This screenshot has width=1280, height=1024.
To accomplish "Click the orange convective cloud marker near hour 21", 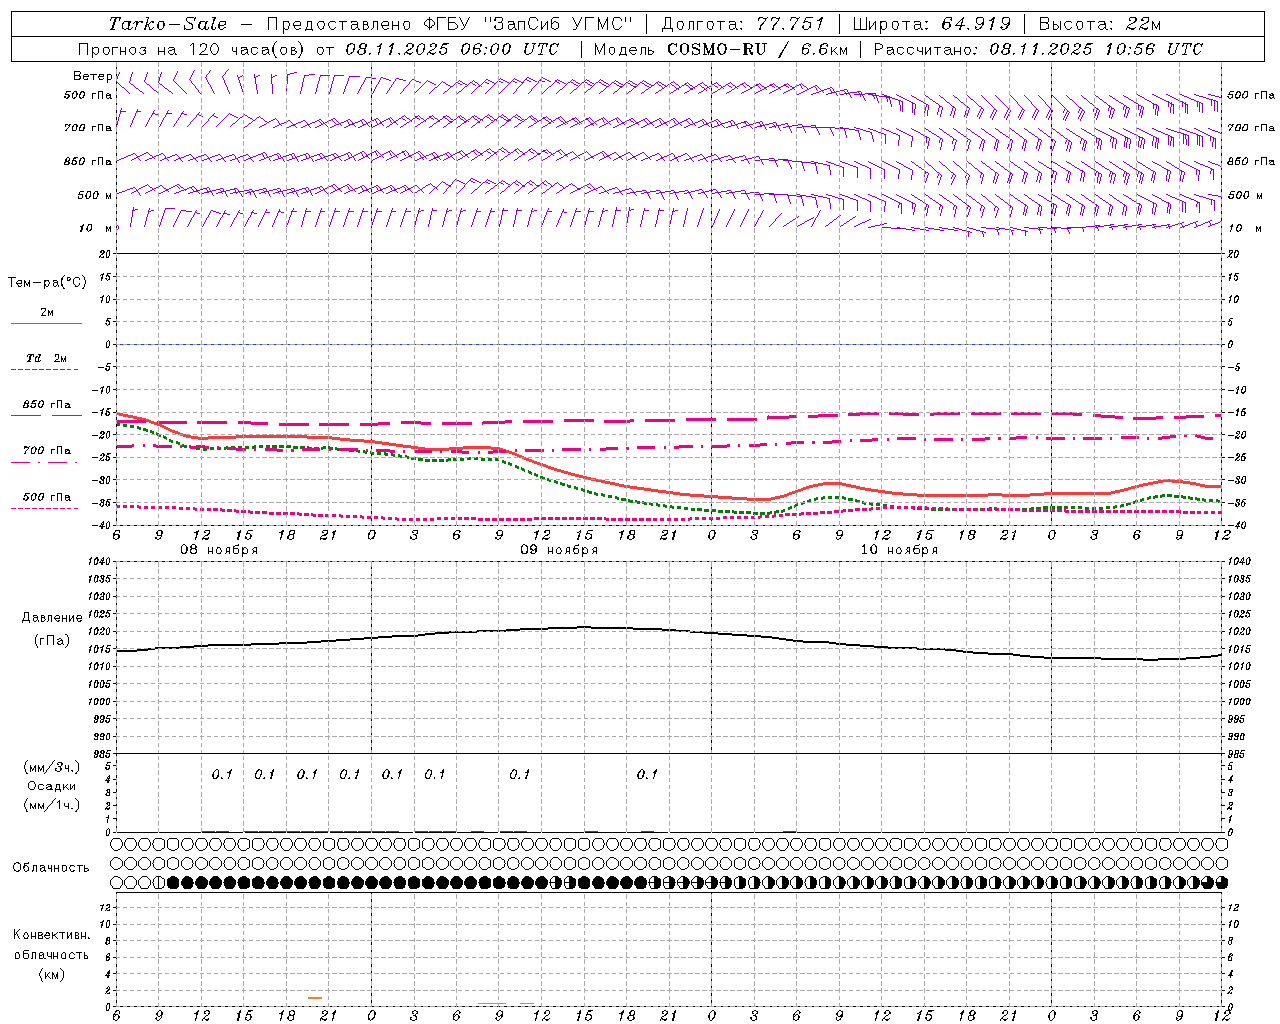I will tap(315, 998).
